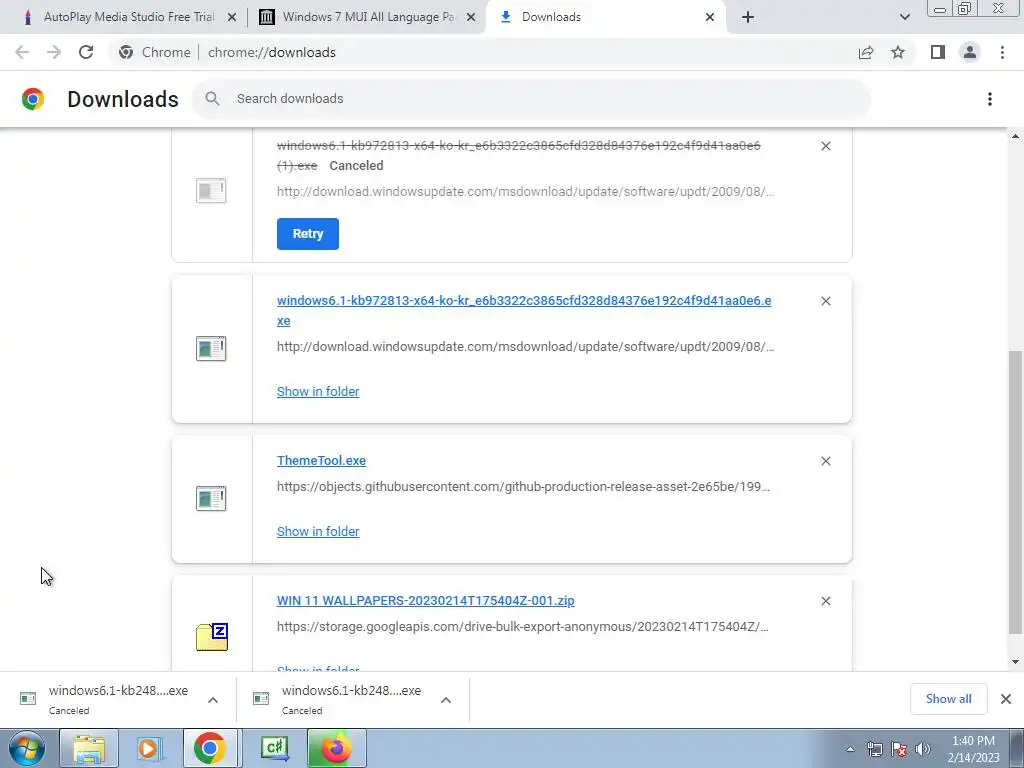The width and height of the screenshot is (1024, 768).
Task: Open the ThemeTool.exe download link
Action: [321, 460]
